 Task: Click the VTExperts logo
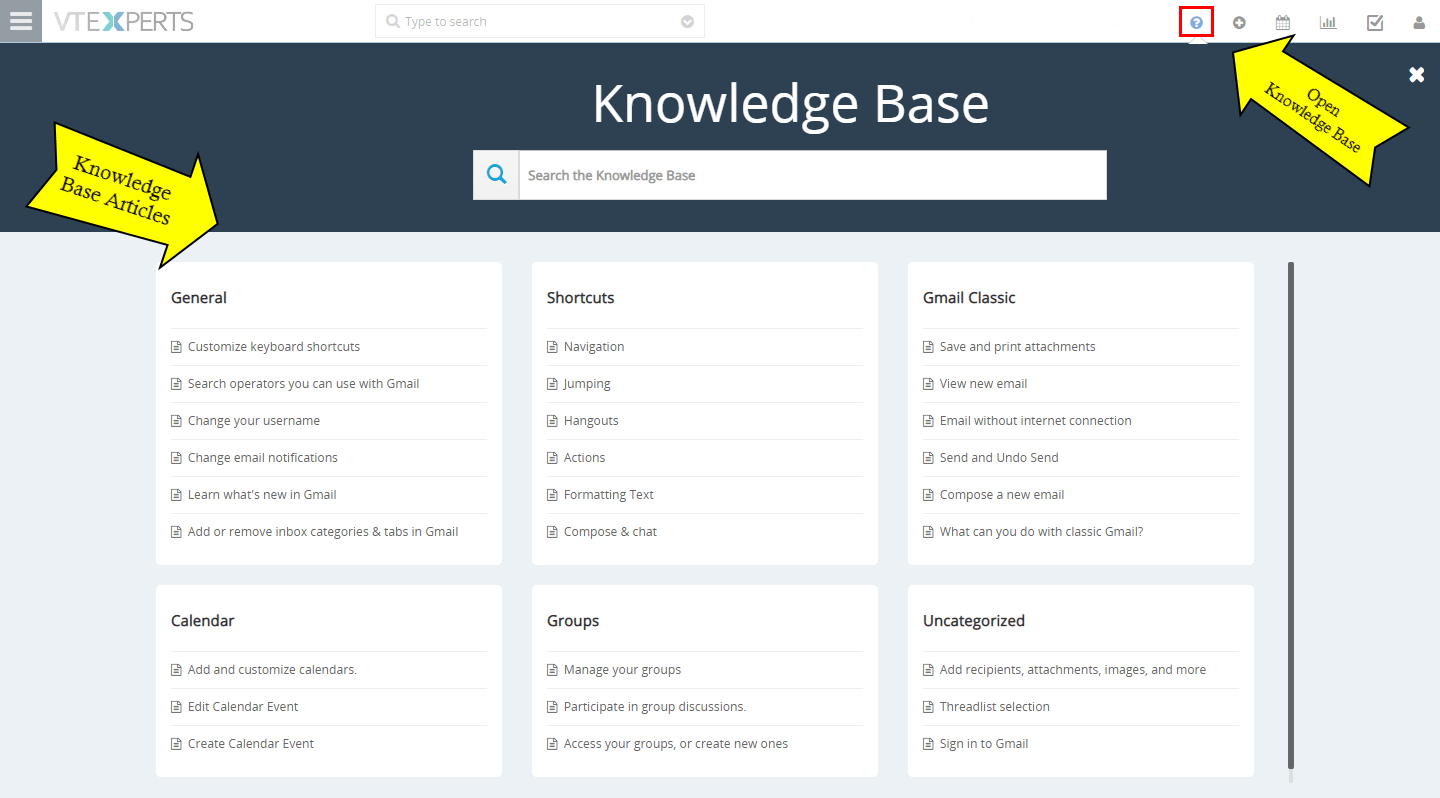123,20
